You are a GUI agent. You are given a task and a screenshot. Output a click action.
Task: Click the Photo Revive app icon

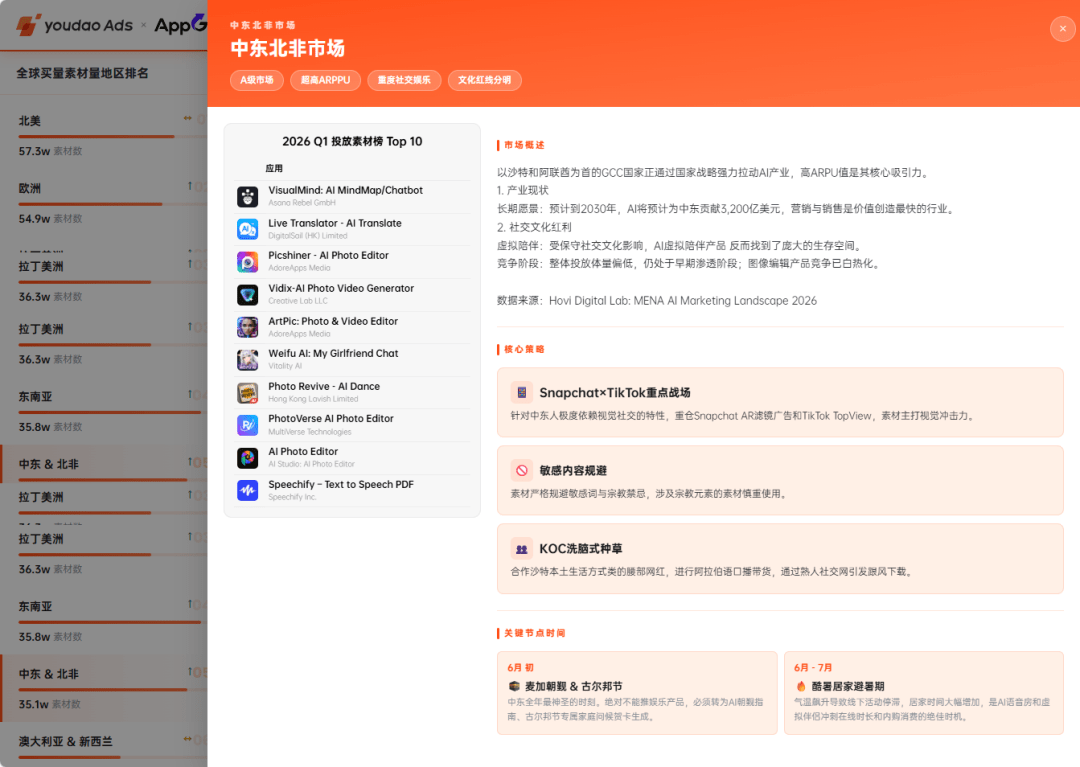(247, 392)
